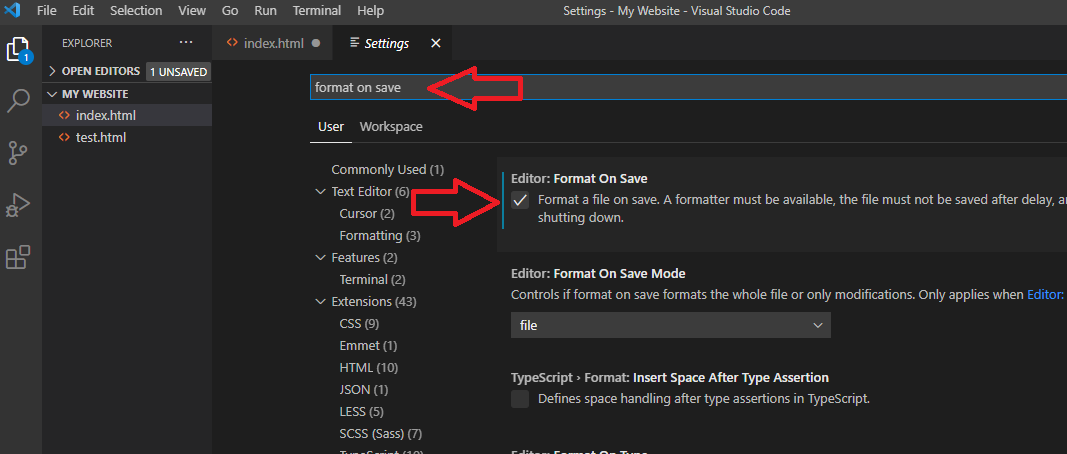
Task: Open the Run menu
Action: [265, 11]
